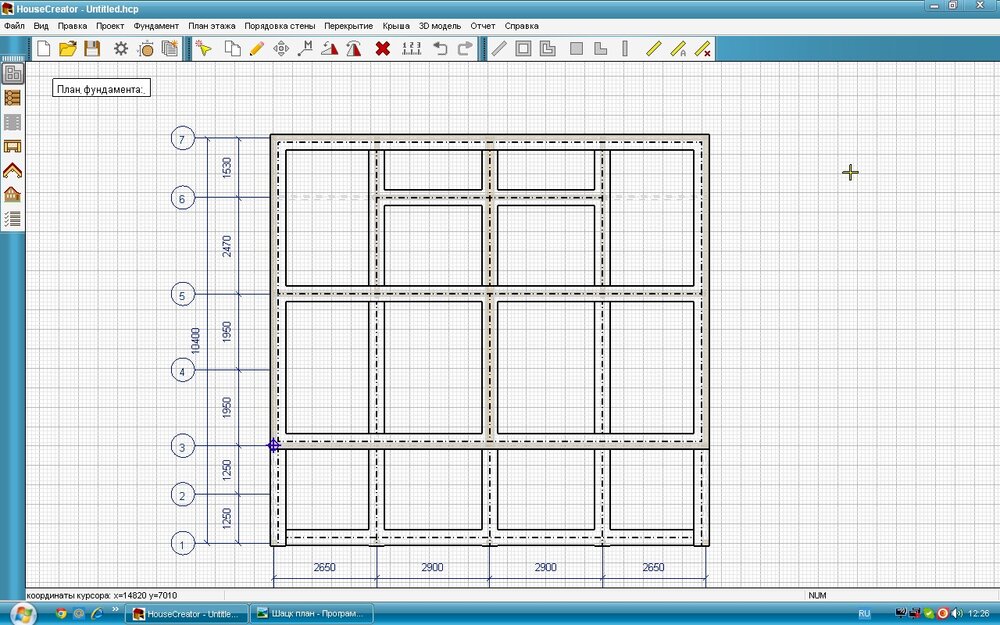Click the 123 numbering ruler icon

pos(412,48)
